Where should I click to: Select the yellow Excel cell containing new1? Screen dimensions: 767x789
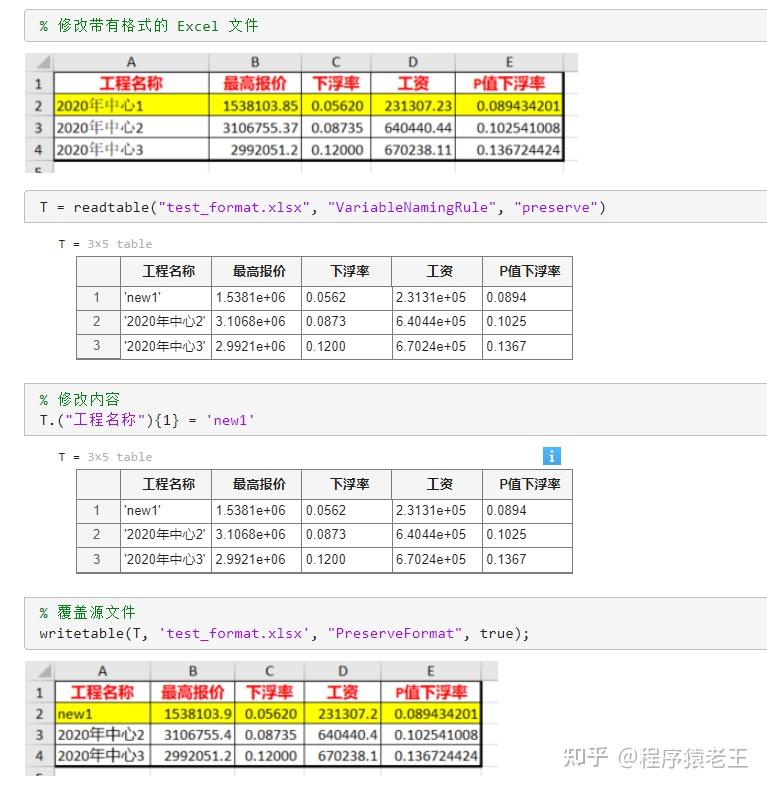pyautogui.click(x=103, y=714)
